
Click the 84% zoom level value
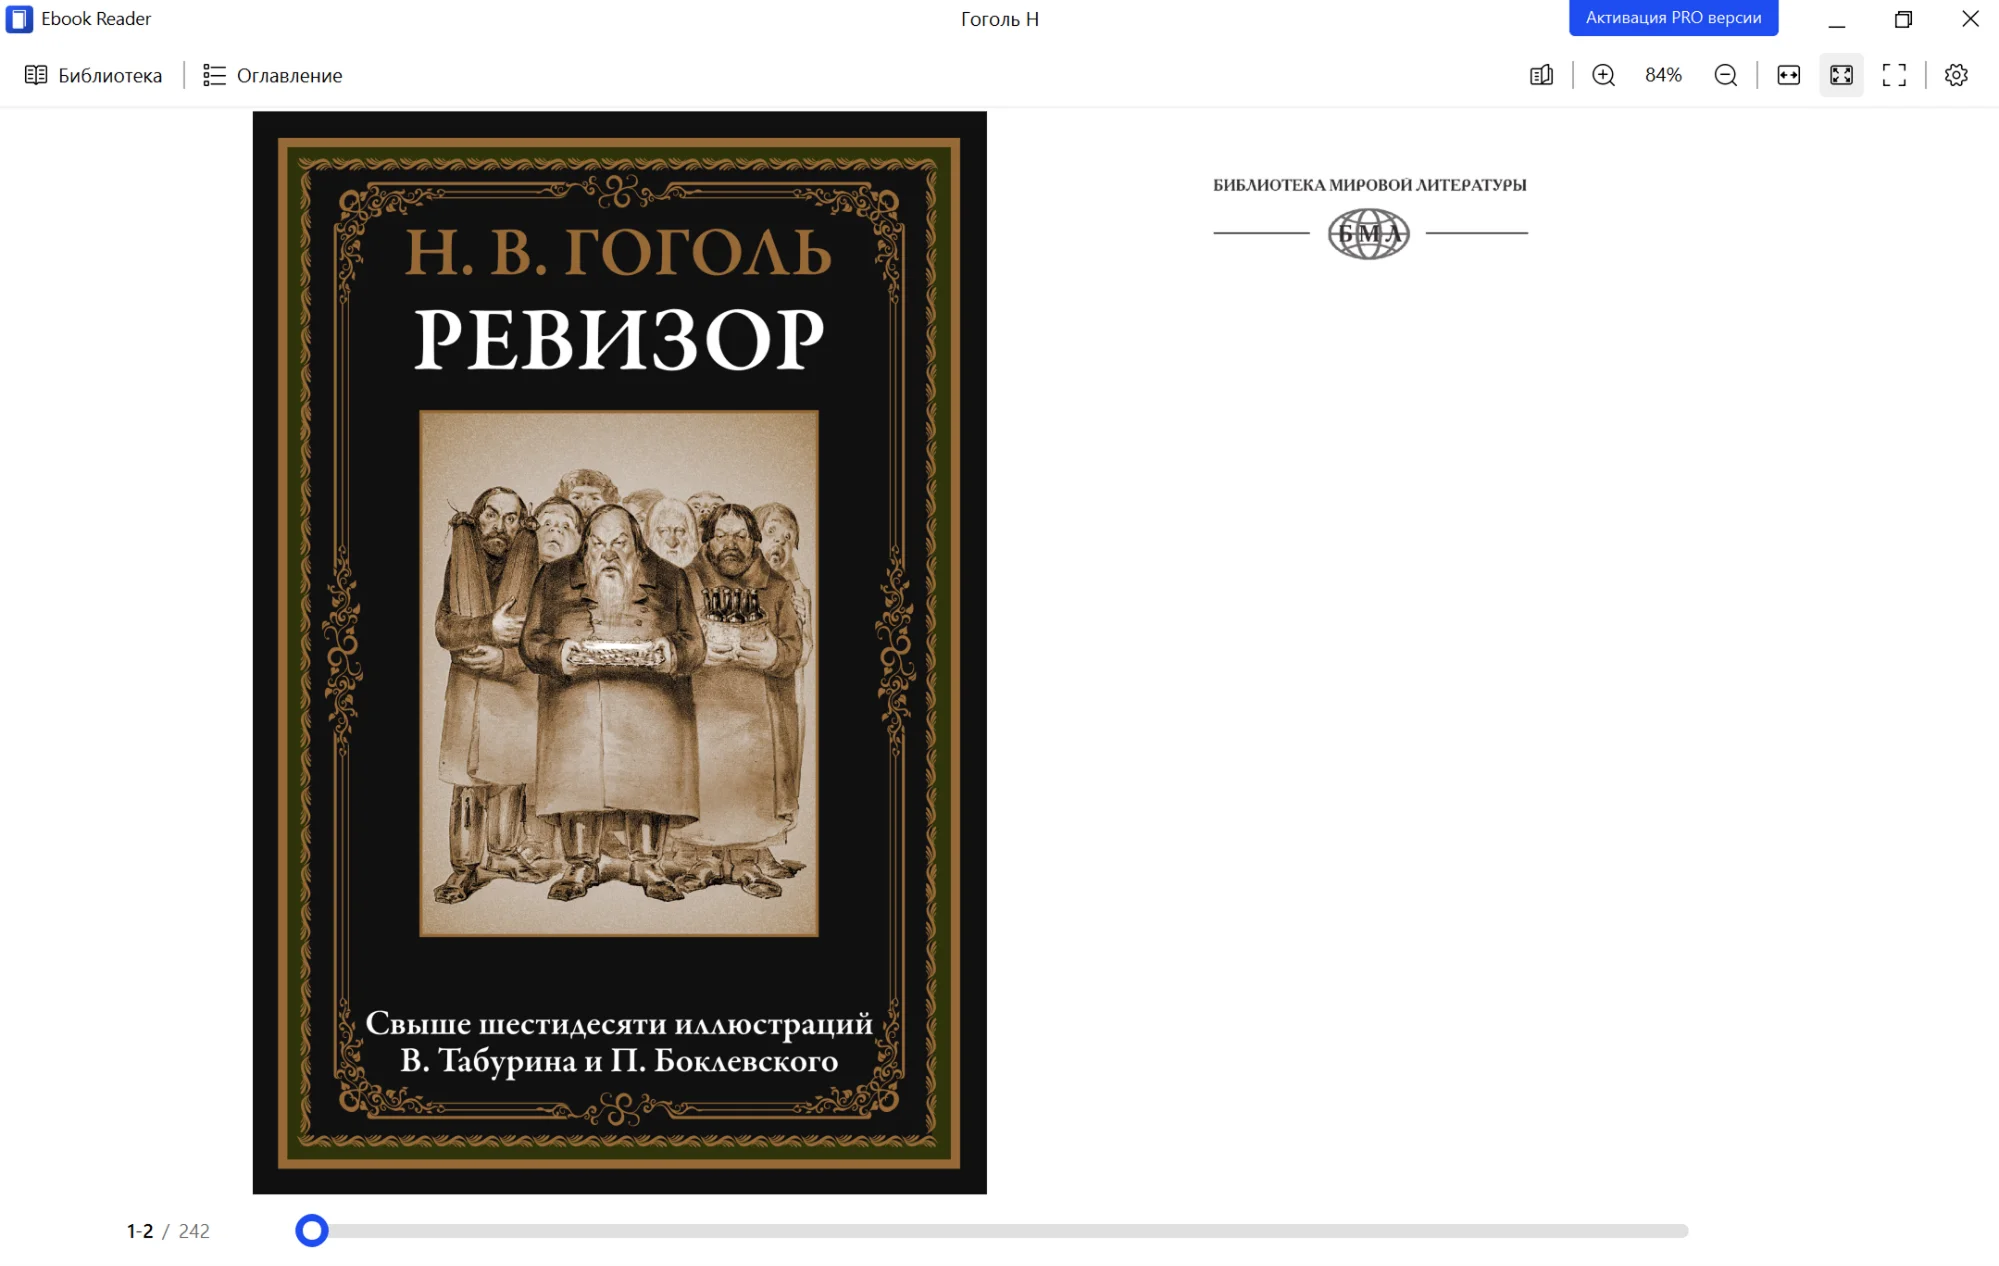point(1663,75)
